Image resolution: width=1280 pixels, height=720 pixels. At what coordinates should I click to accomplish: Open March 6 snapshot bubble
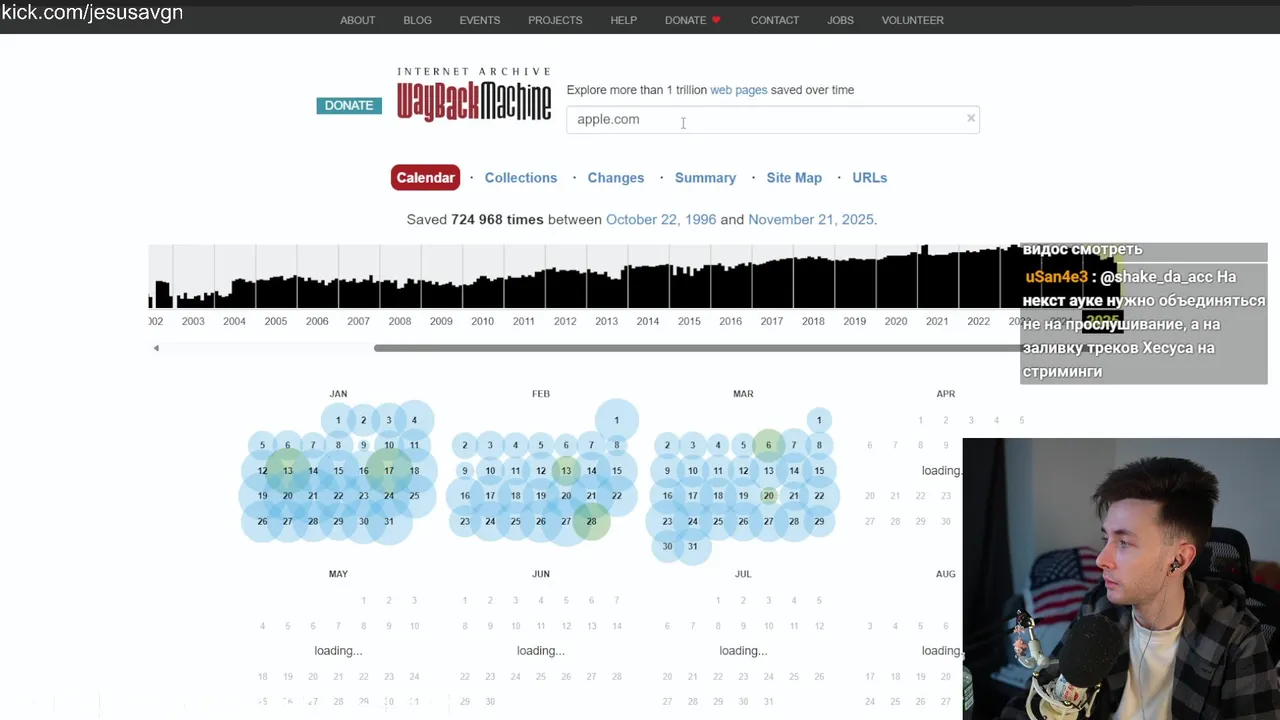coord(769,445)
